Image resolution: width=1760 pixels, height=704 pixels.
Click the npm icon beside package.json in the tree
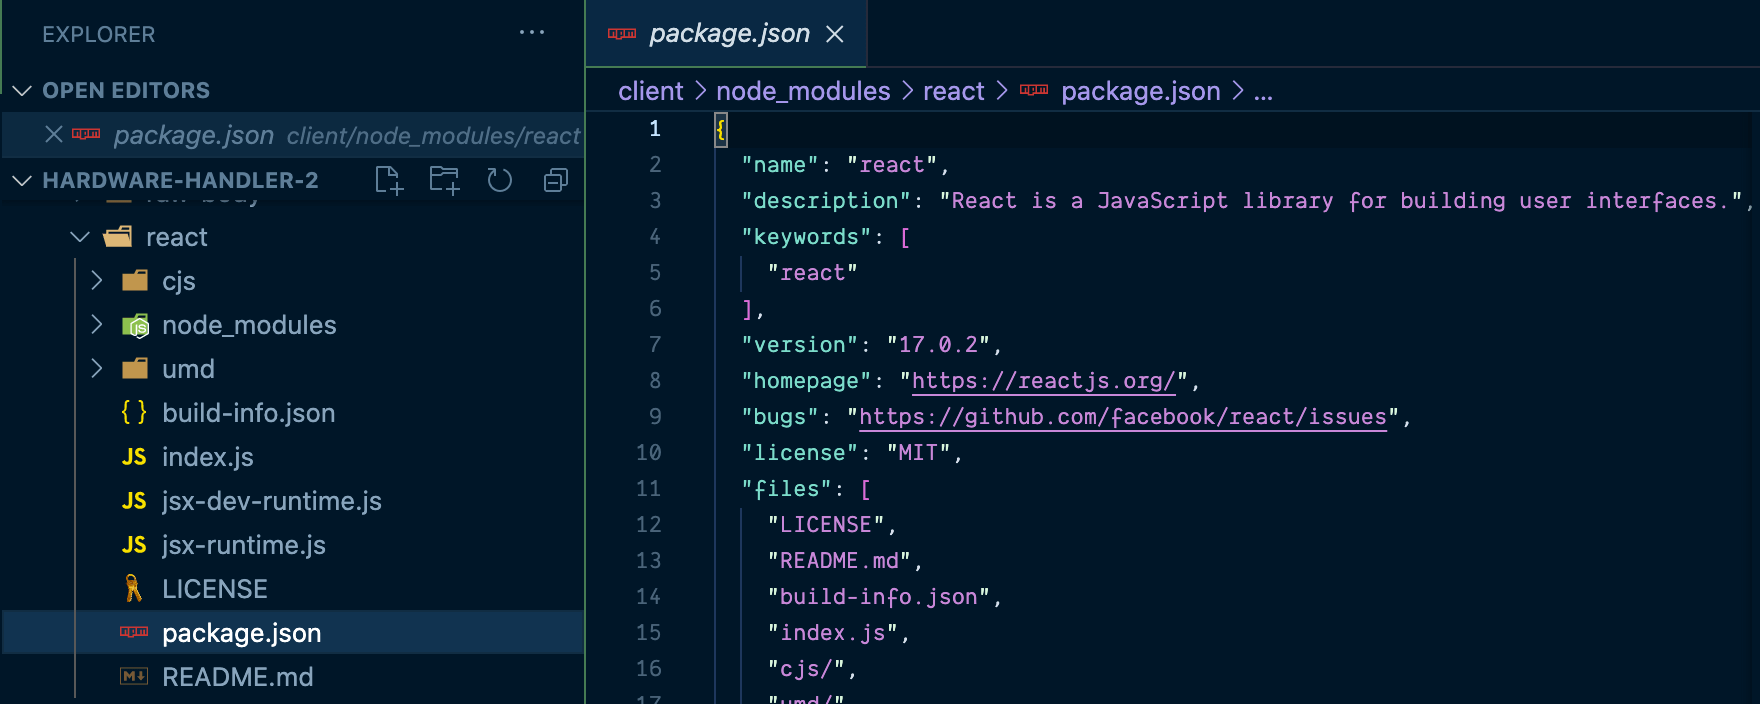pos(134,632)
